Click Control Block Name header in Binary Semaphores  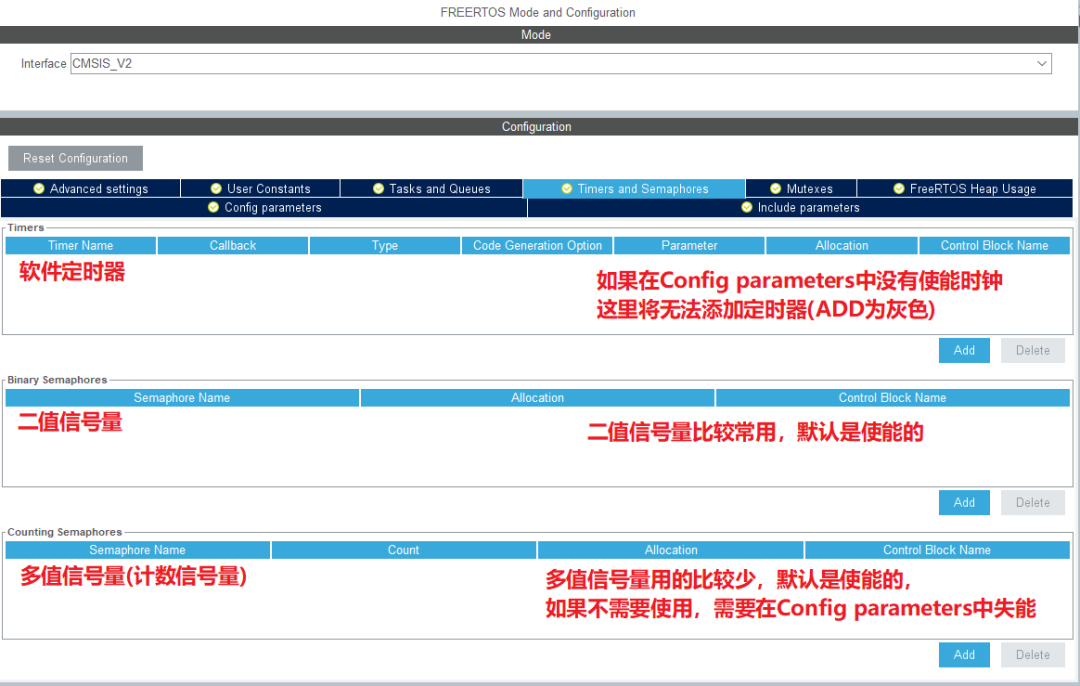coord(893,397)
